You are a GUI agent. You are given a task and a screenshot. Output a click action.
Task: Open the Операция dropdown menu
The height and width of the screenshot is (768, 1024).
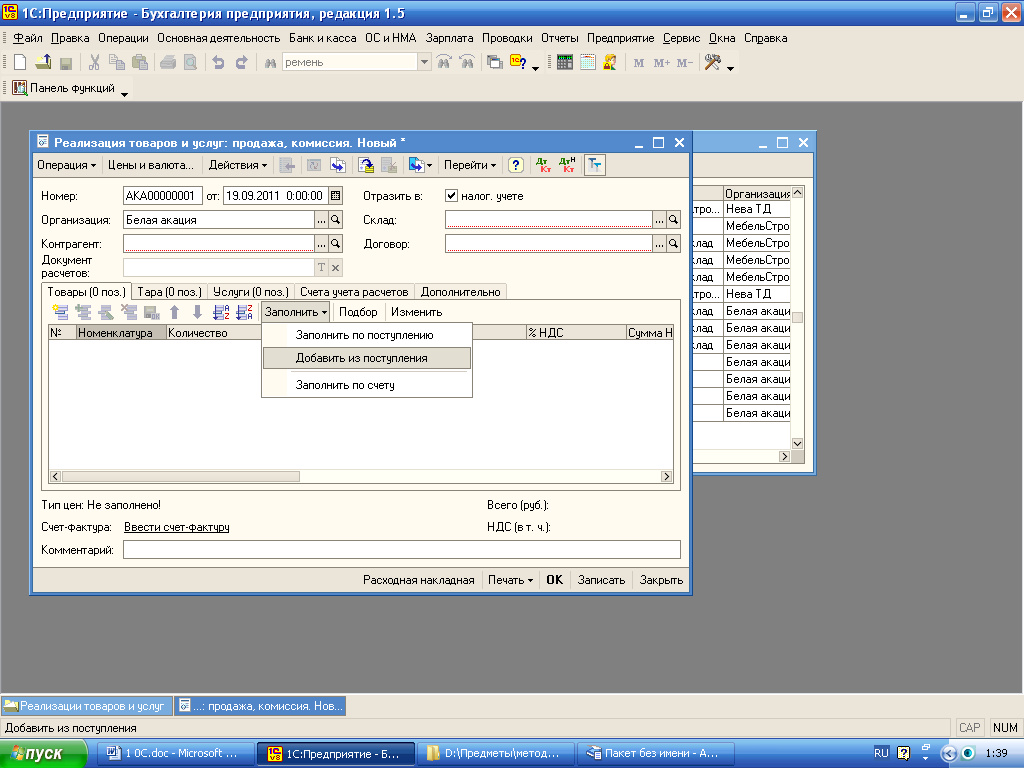tap(67, 165)
